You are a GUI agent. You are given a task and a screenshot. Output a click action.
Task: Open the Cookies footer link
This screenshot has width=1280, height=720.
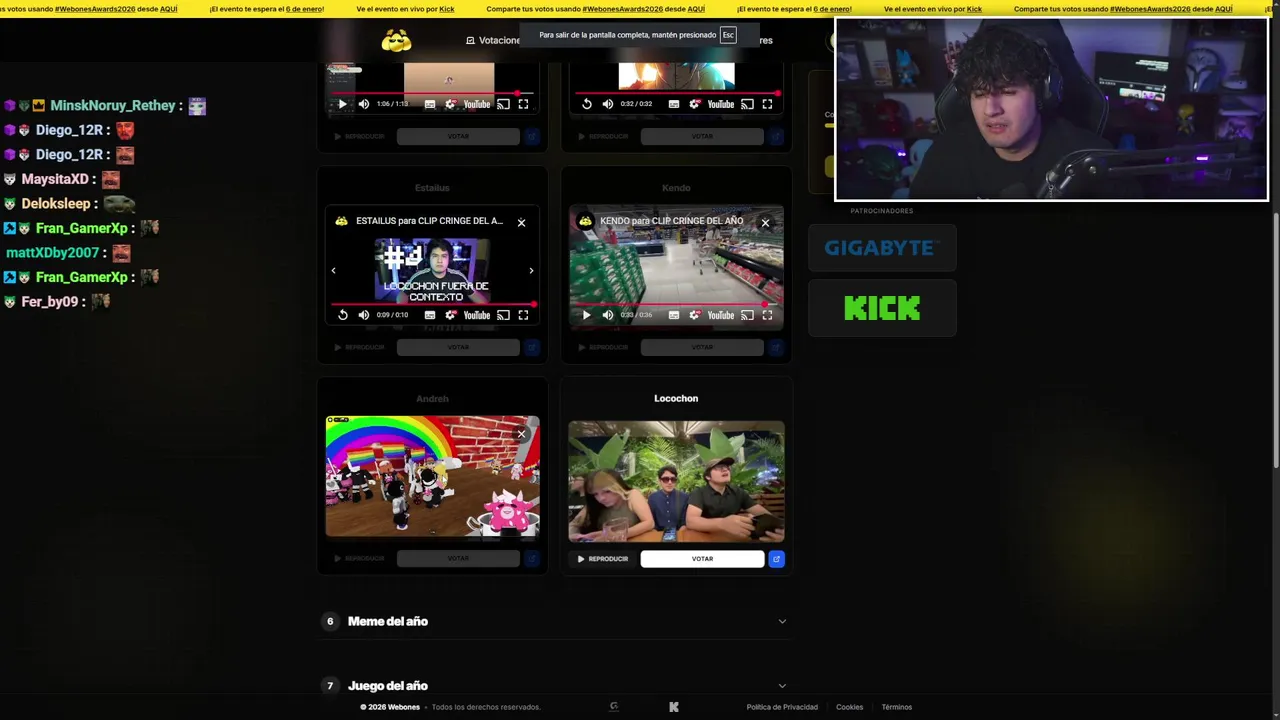(849, 707)
